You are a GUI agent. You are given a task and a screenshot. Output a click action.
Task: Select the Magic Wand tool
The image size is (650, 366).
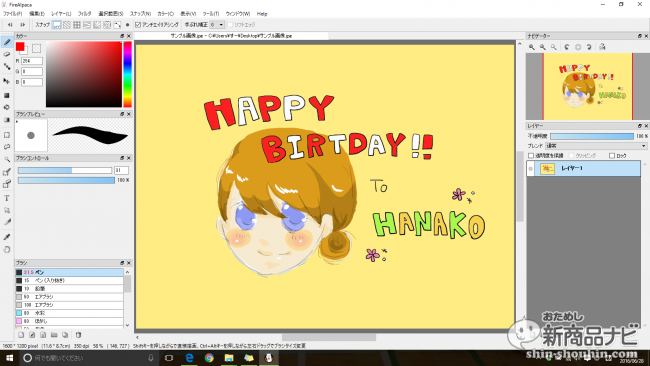(x=7, y=159)
